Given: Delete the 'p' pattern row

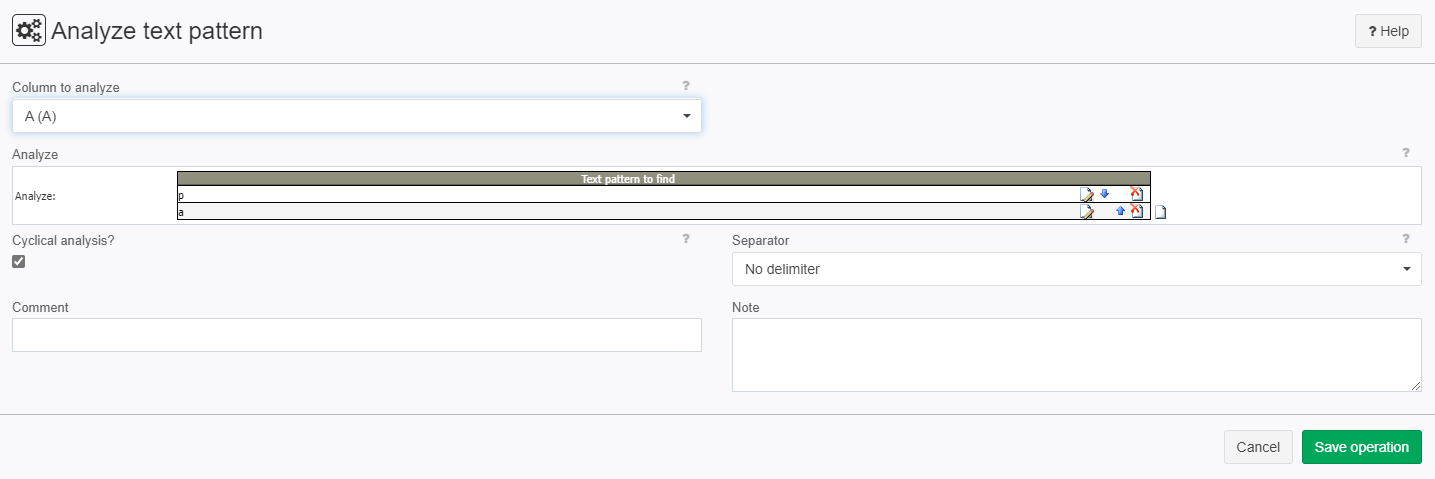Looking at the screenshot, I should [1136, 194].
